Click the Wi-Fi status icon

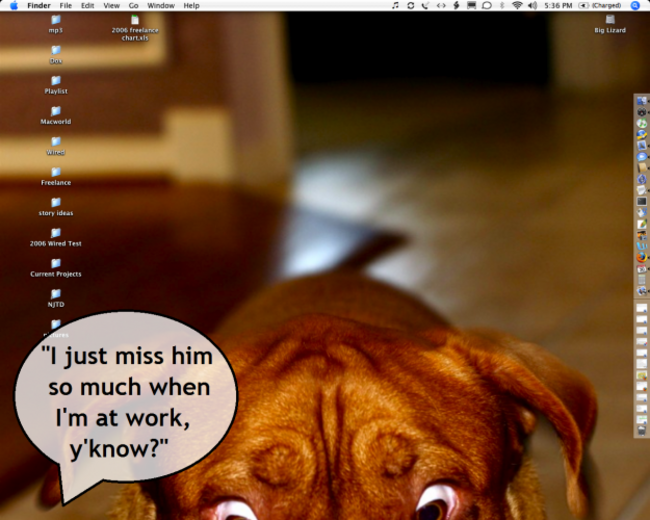pyautogui.click(x=517, y=5)
